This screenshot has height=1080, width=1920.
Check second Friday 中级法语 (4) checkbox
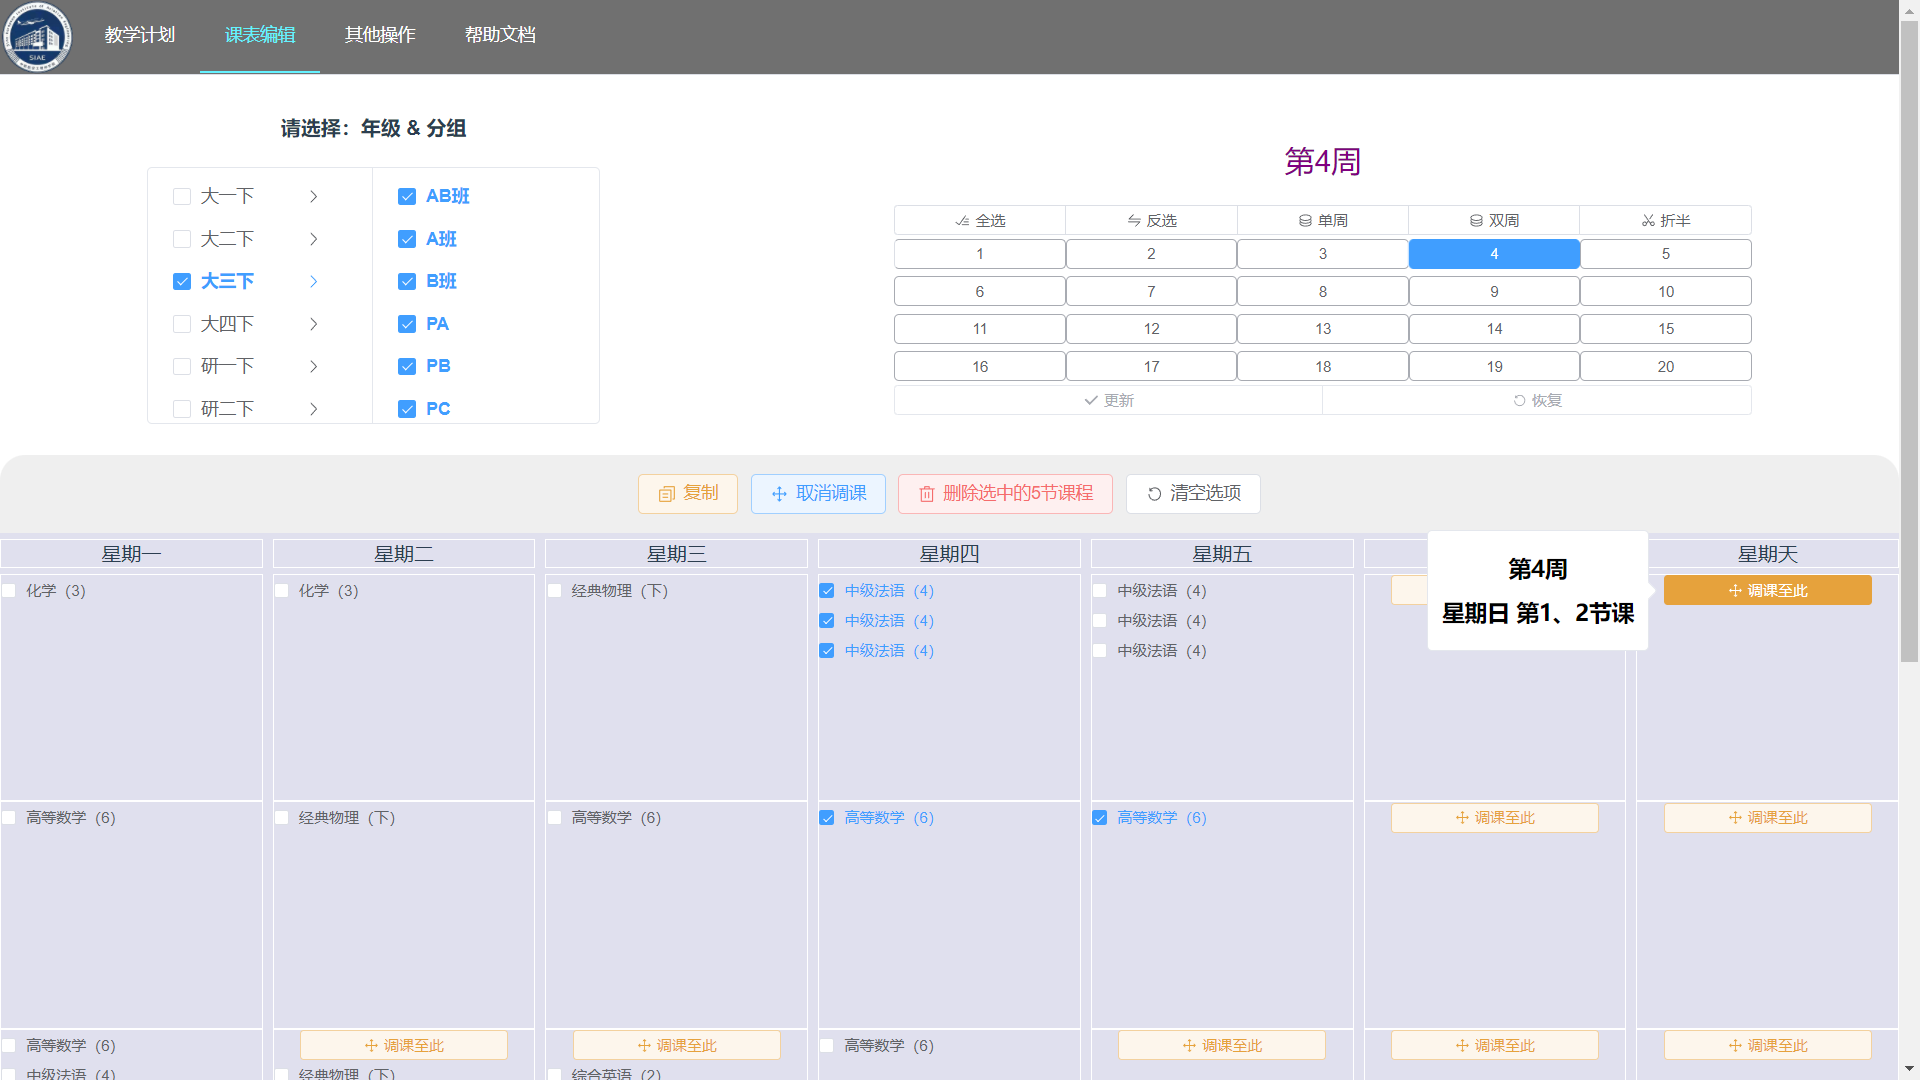[1100, 621]
